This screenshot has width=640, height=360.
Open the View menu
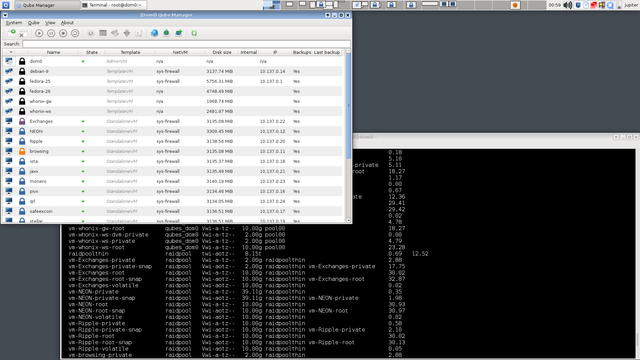50,23
